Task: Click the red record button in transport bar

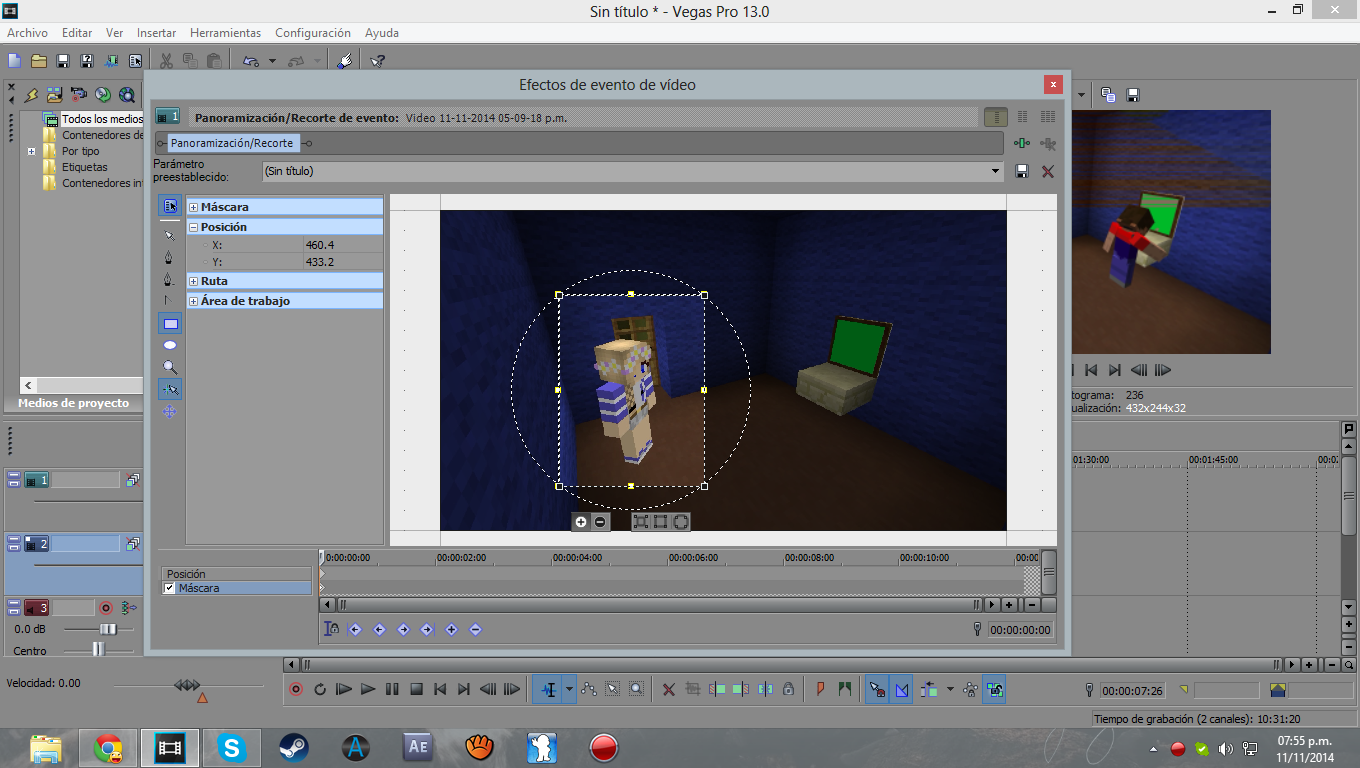Action: pyautogui.click(x=296, y=689)
